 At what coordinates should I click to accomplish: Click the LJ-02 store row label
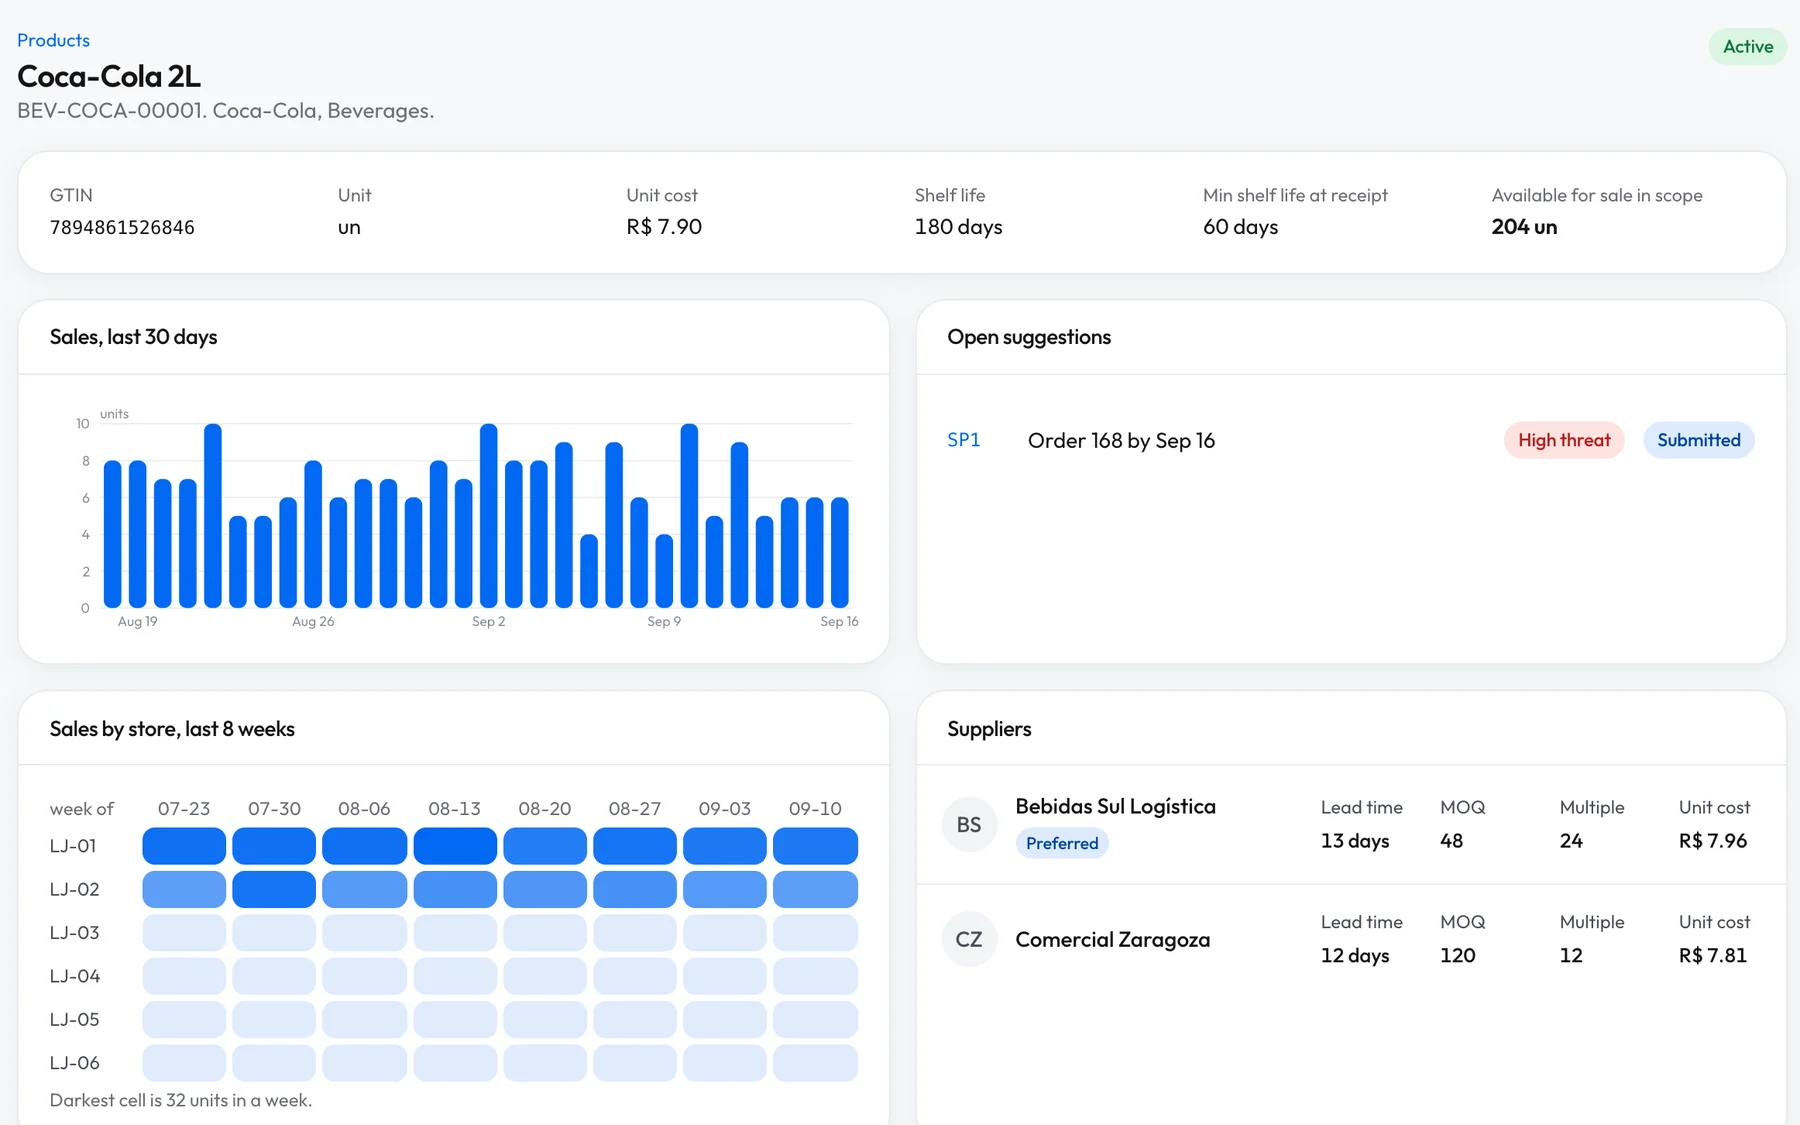point(75,889)
